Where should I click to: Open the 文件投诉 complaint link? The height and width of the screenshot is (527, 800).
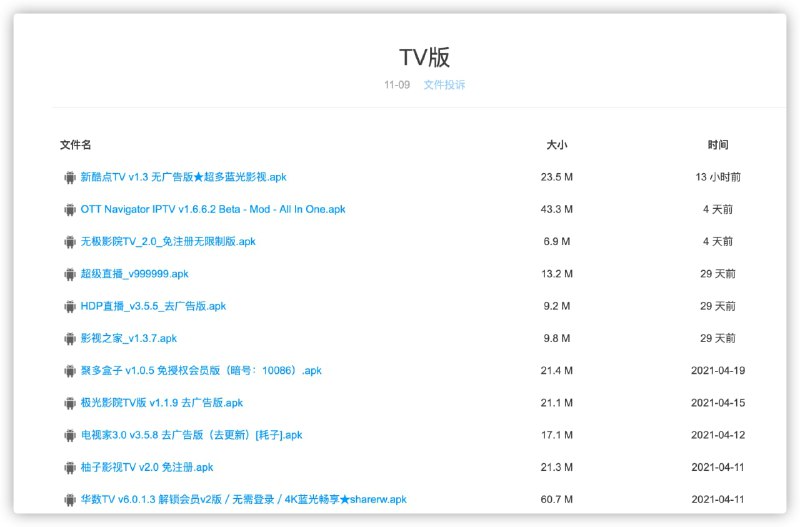tap(444, 85)
